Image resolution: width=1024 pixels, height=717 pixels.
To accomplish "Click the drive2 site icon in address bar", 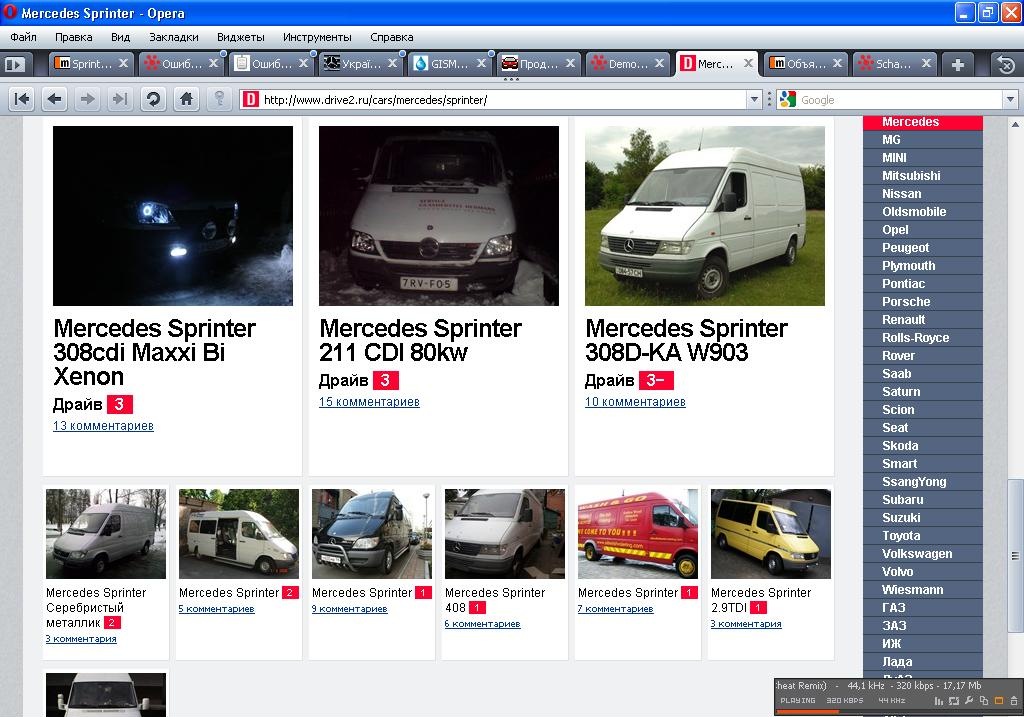I will point(251,99).
